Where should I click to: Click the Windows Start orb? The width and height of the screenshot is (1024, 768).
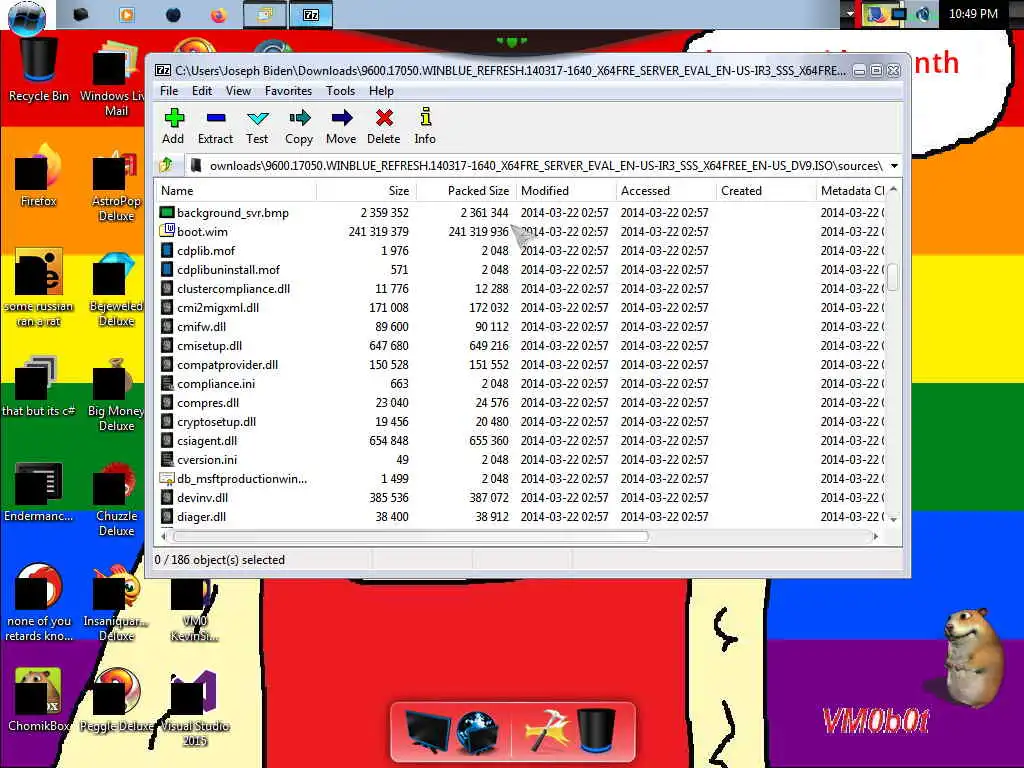tap(27, 16)
